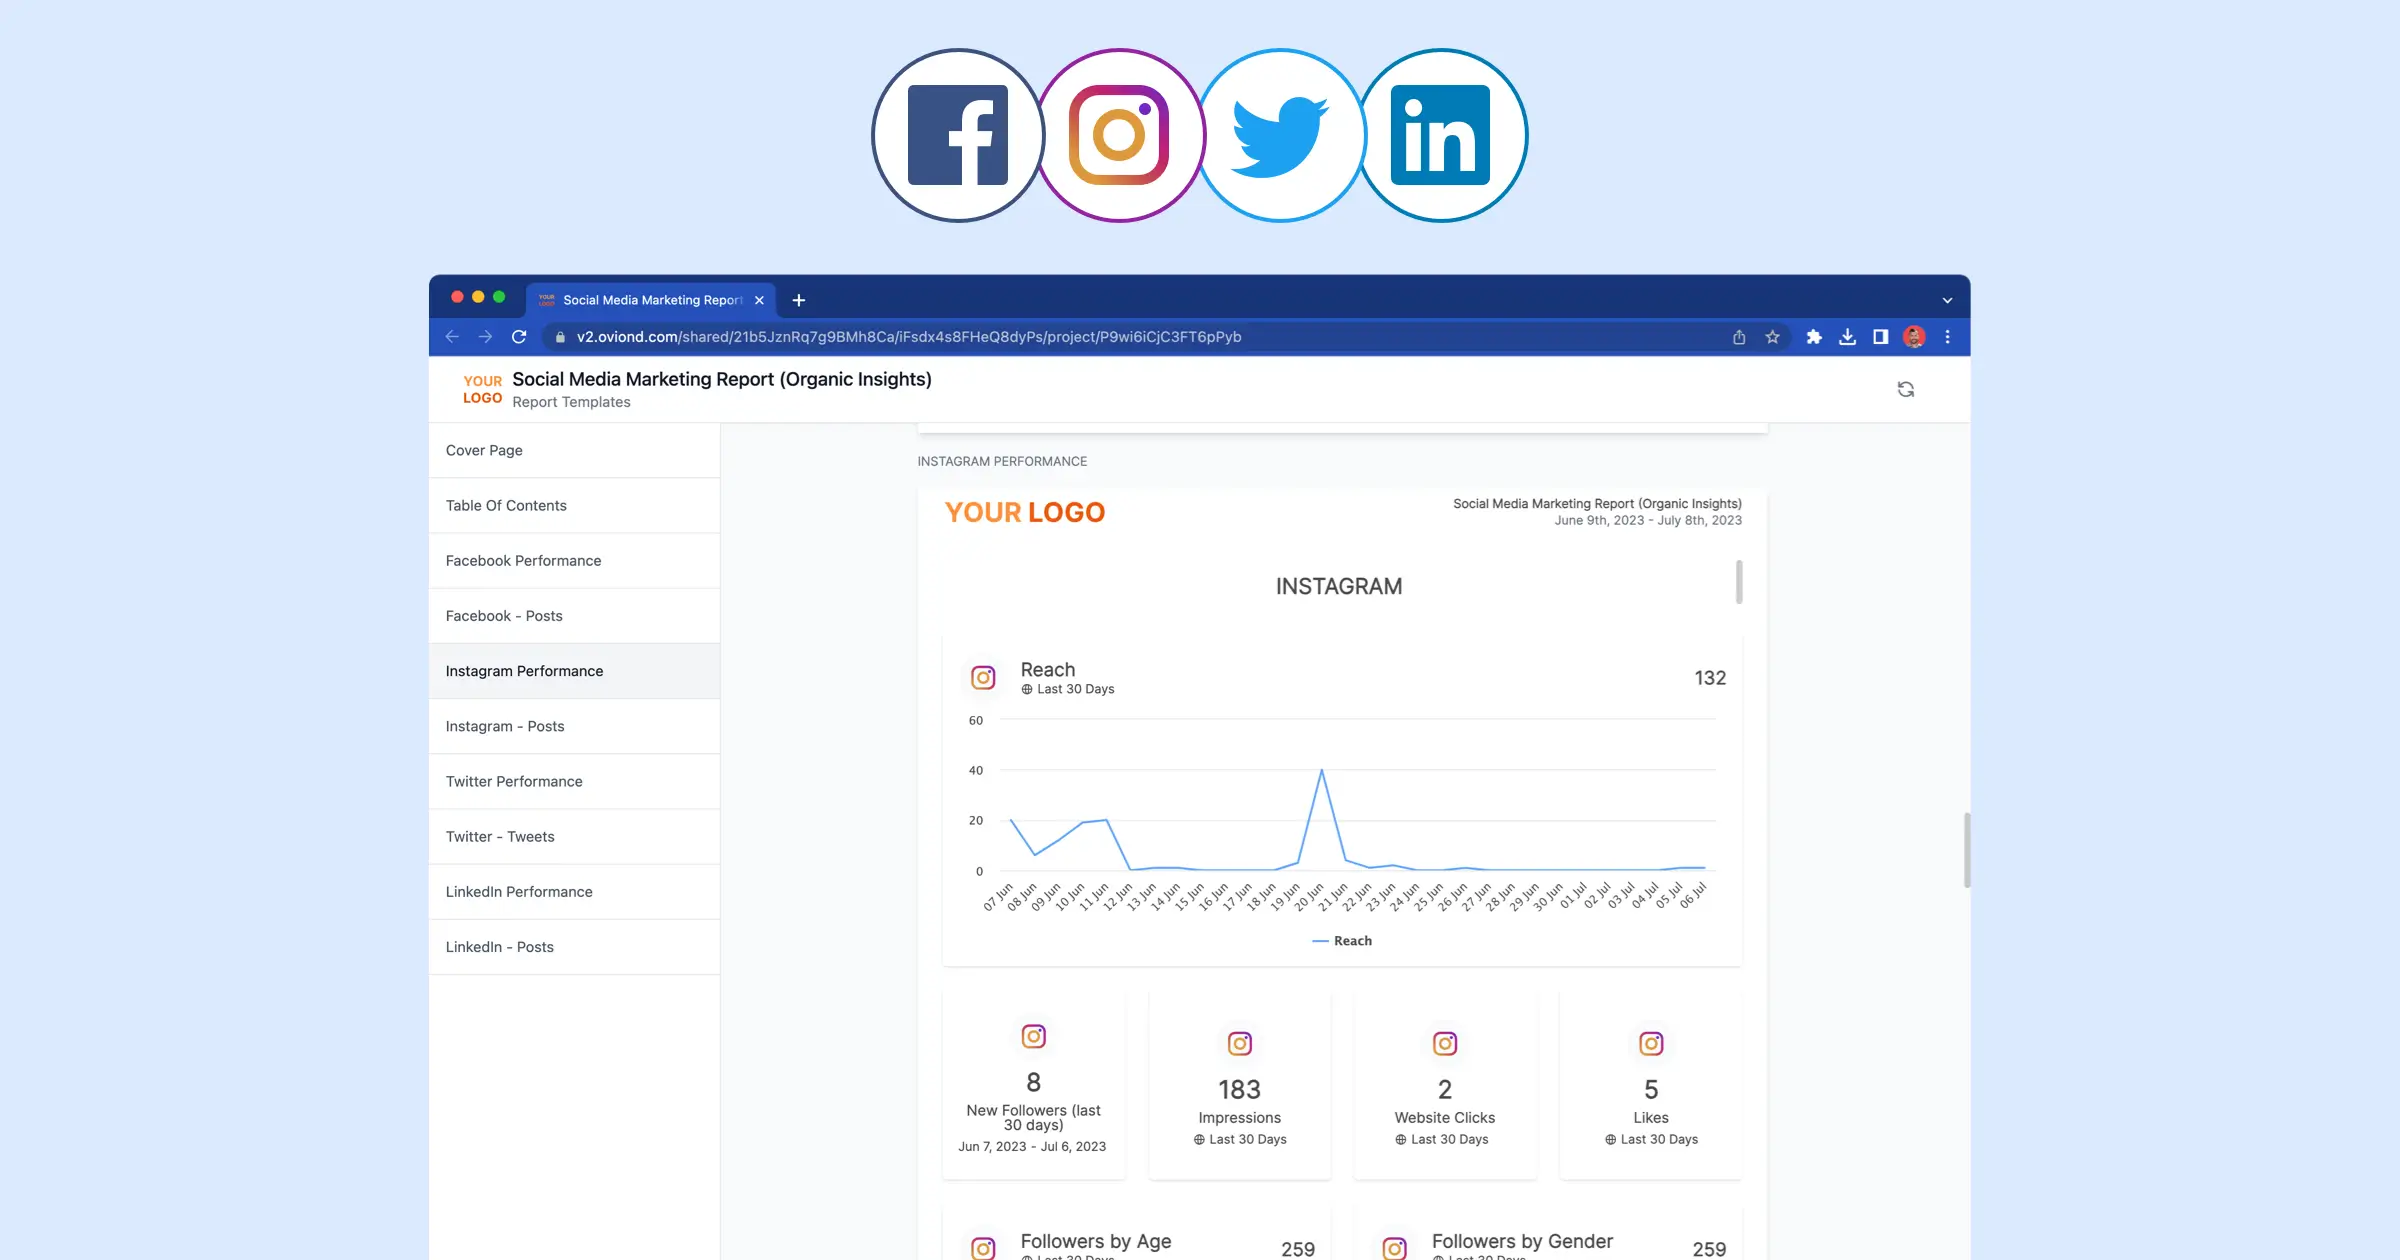Open the browser extensions puzzle icon
Viewport: 2400px width, 1260px height.
(1814, 337)
